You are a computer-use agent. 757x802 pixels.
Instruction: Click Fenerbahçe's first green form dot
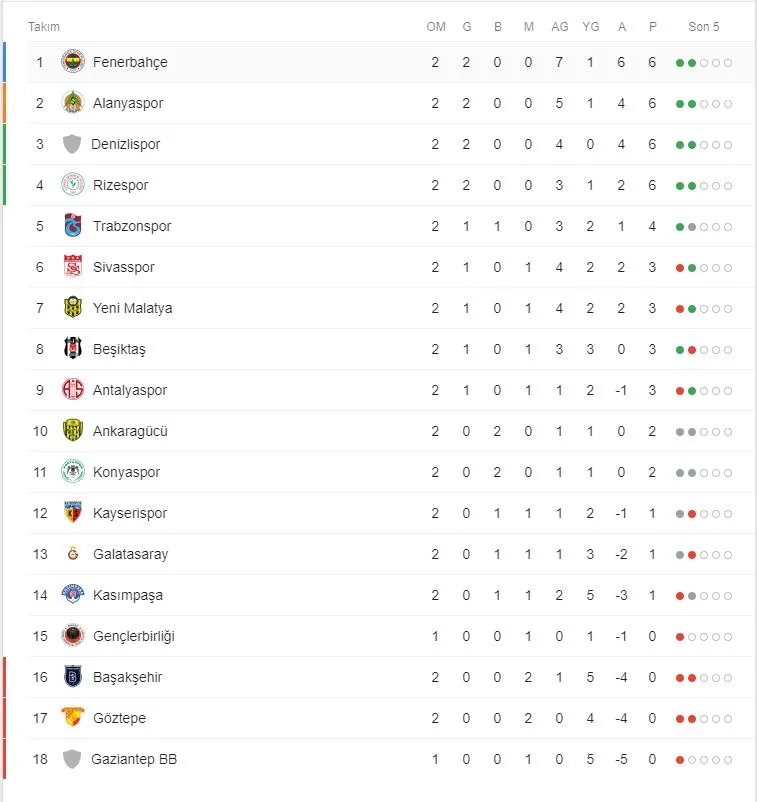pos(680,63)
